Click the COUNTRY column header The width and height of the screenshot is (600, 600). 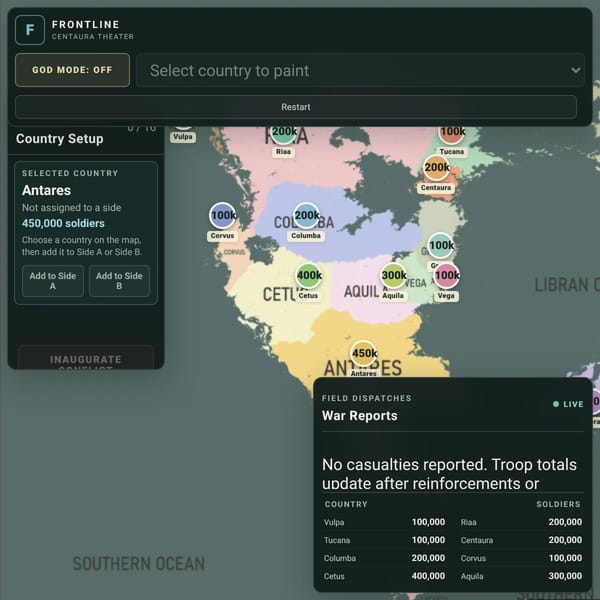(346, 504)
